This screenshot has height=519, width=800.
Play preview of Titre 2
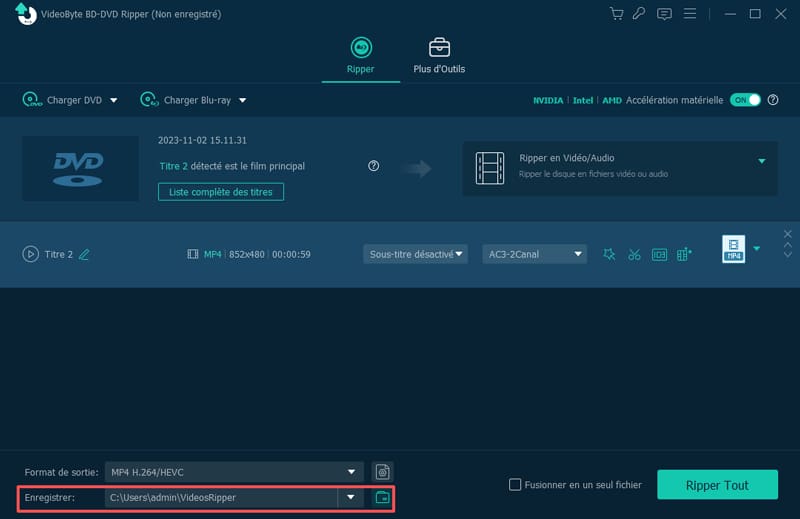(x=30, y=254)
